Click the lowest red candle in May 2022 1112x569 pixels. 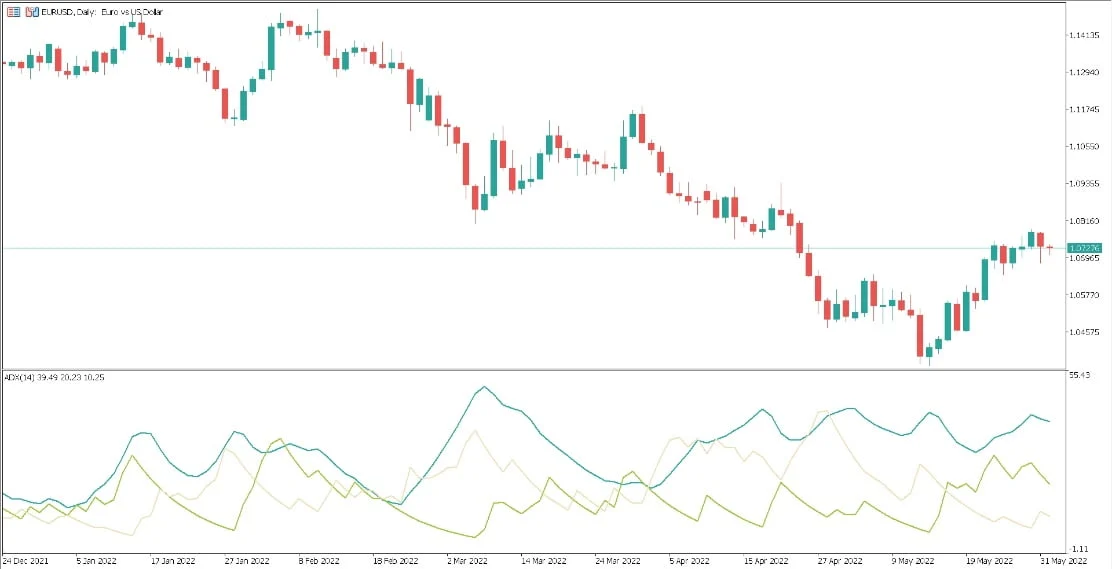click(x=920, y=336)
